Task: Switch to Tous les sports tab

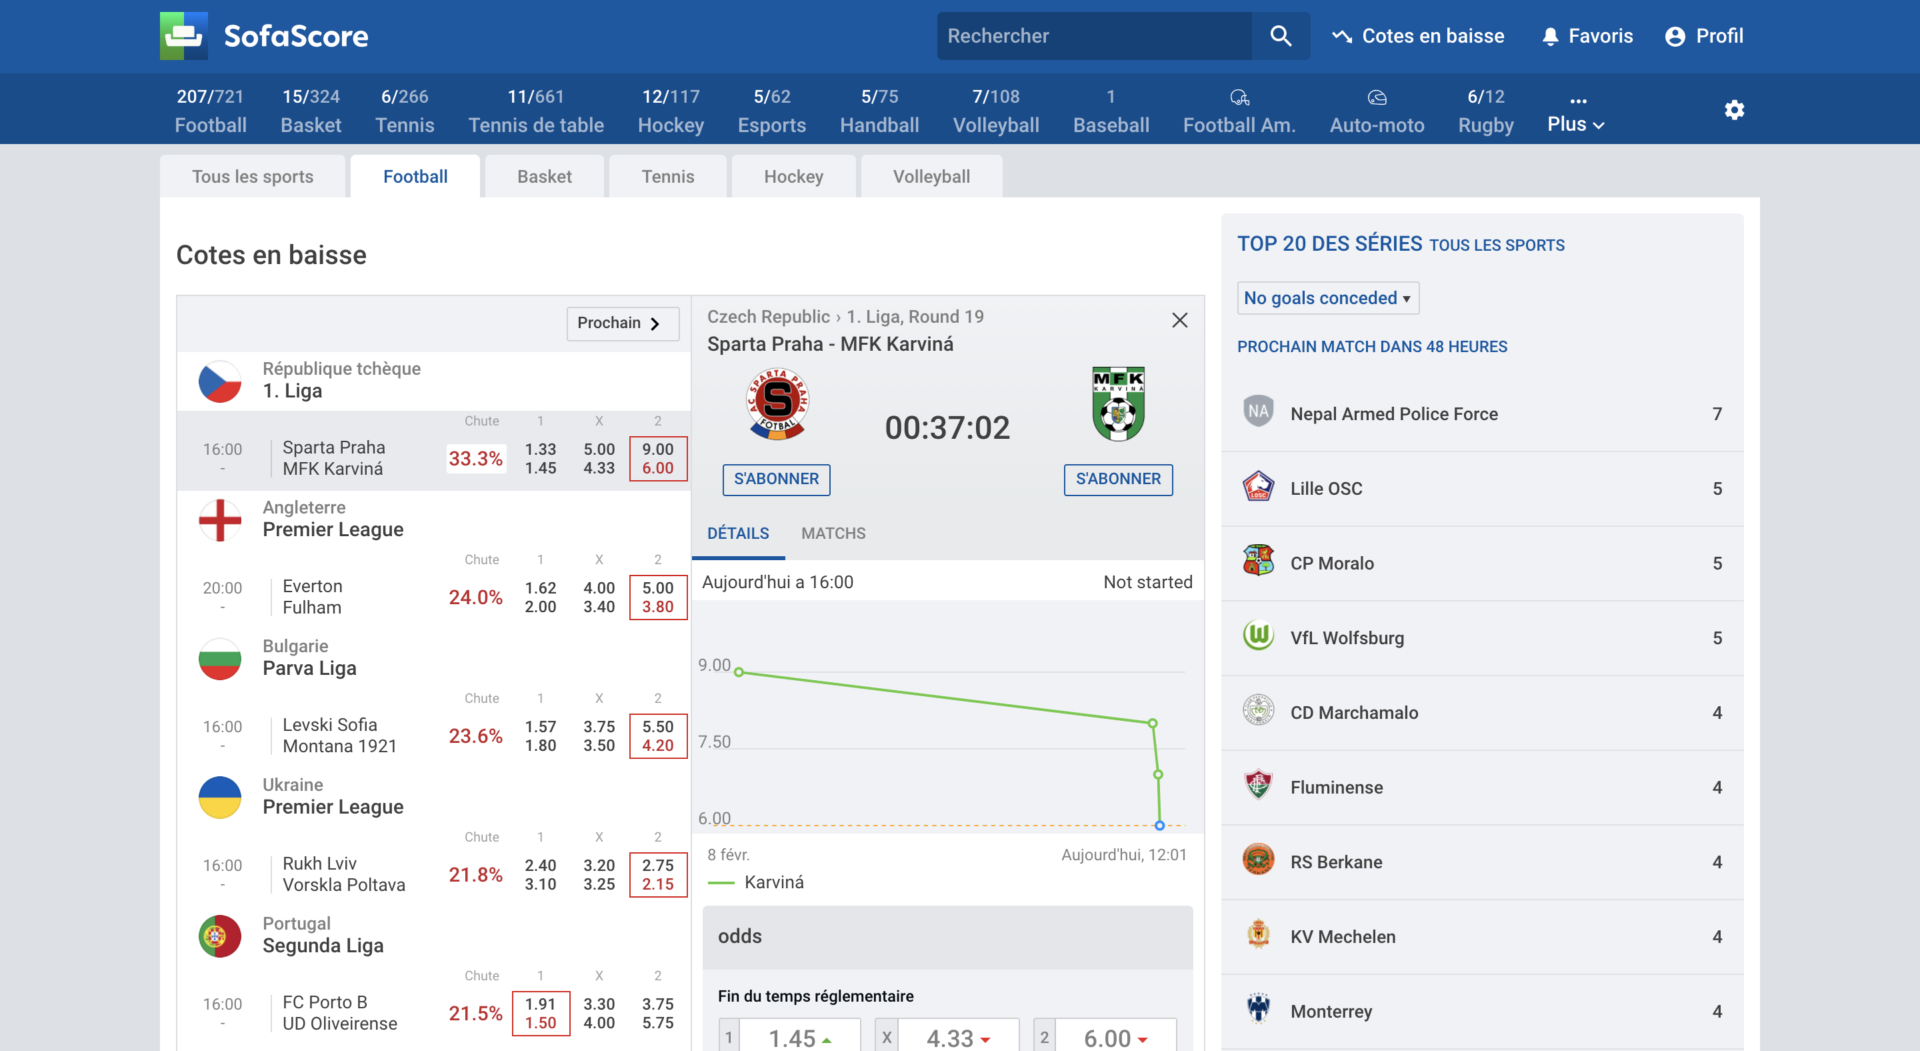Action: tap(253, 176)
